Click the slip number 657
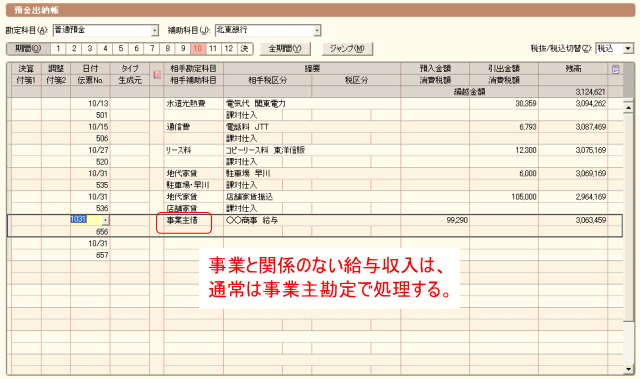Screen dimensions: 640x379 [102, 255]
